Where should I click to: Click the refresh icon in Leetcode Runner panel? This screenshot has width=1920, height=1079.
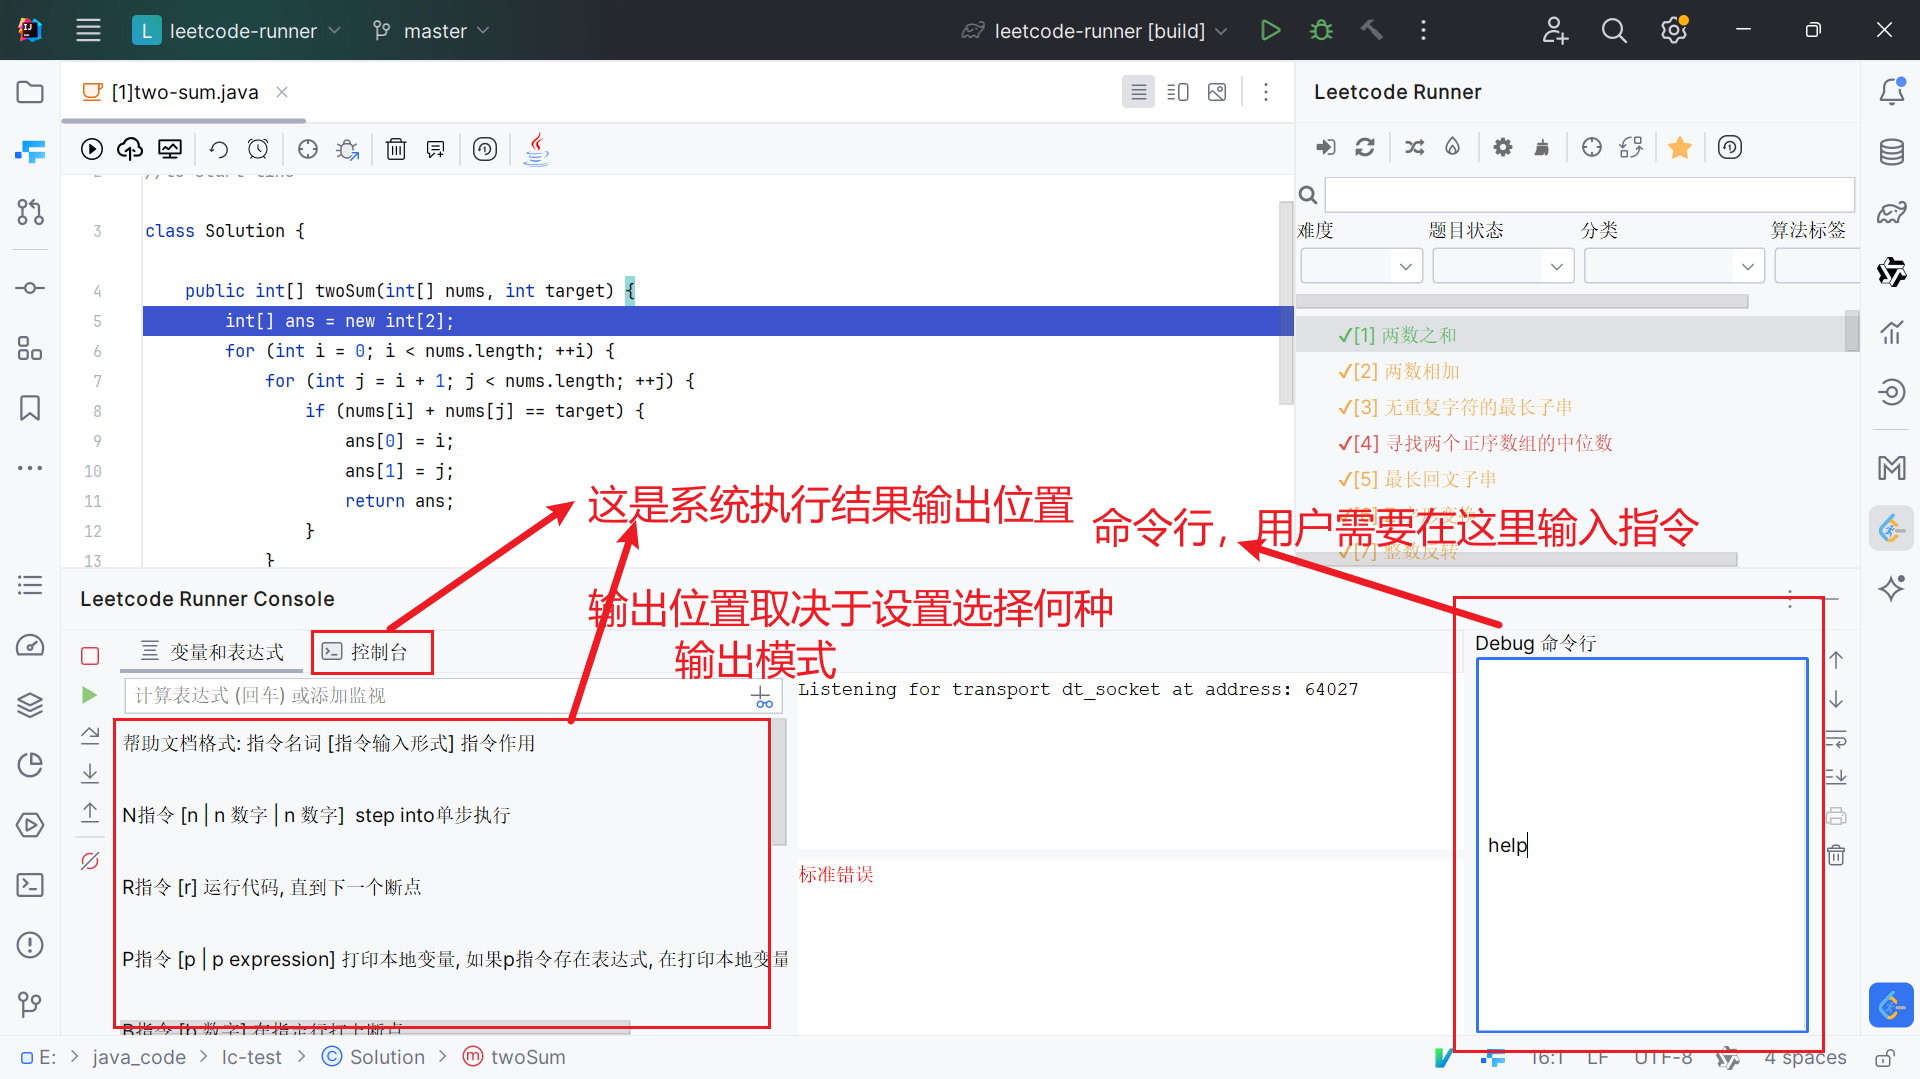tap(1365, 147)
